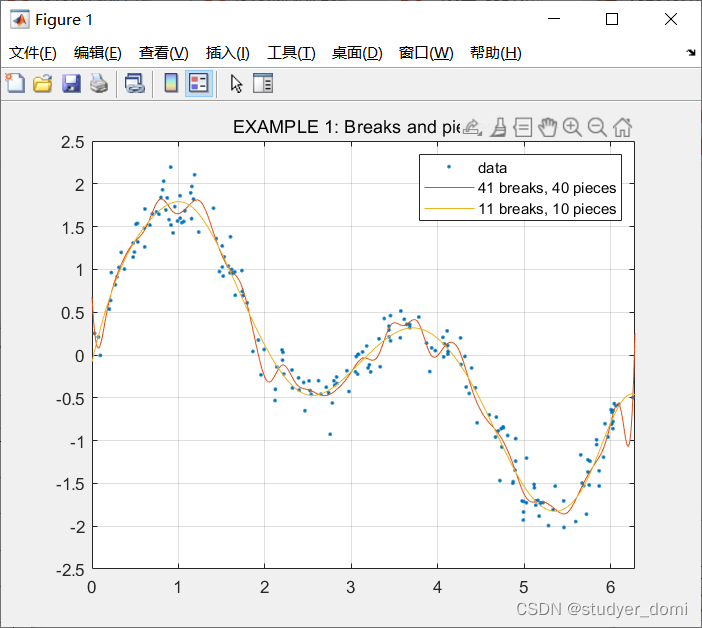This screenshot has height=628, width=702.
Task: Open the 工具(T) menu
Action: click(291, 53)
